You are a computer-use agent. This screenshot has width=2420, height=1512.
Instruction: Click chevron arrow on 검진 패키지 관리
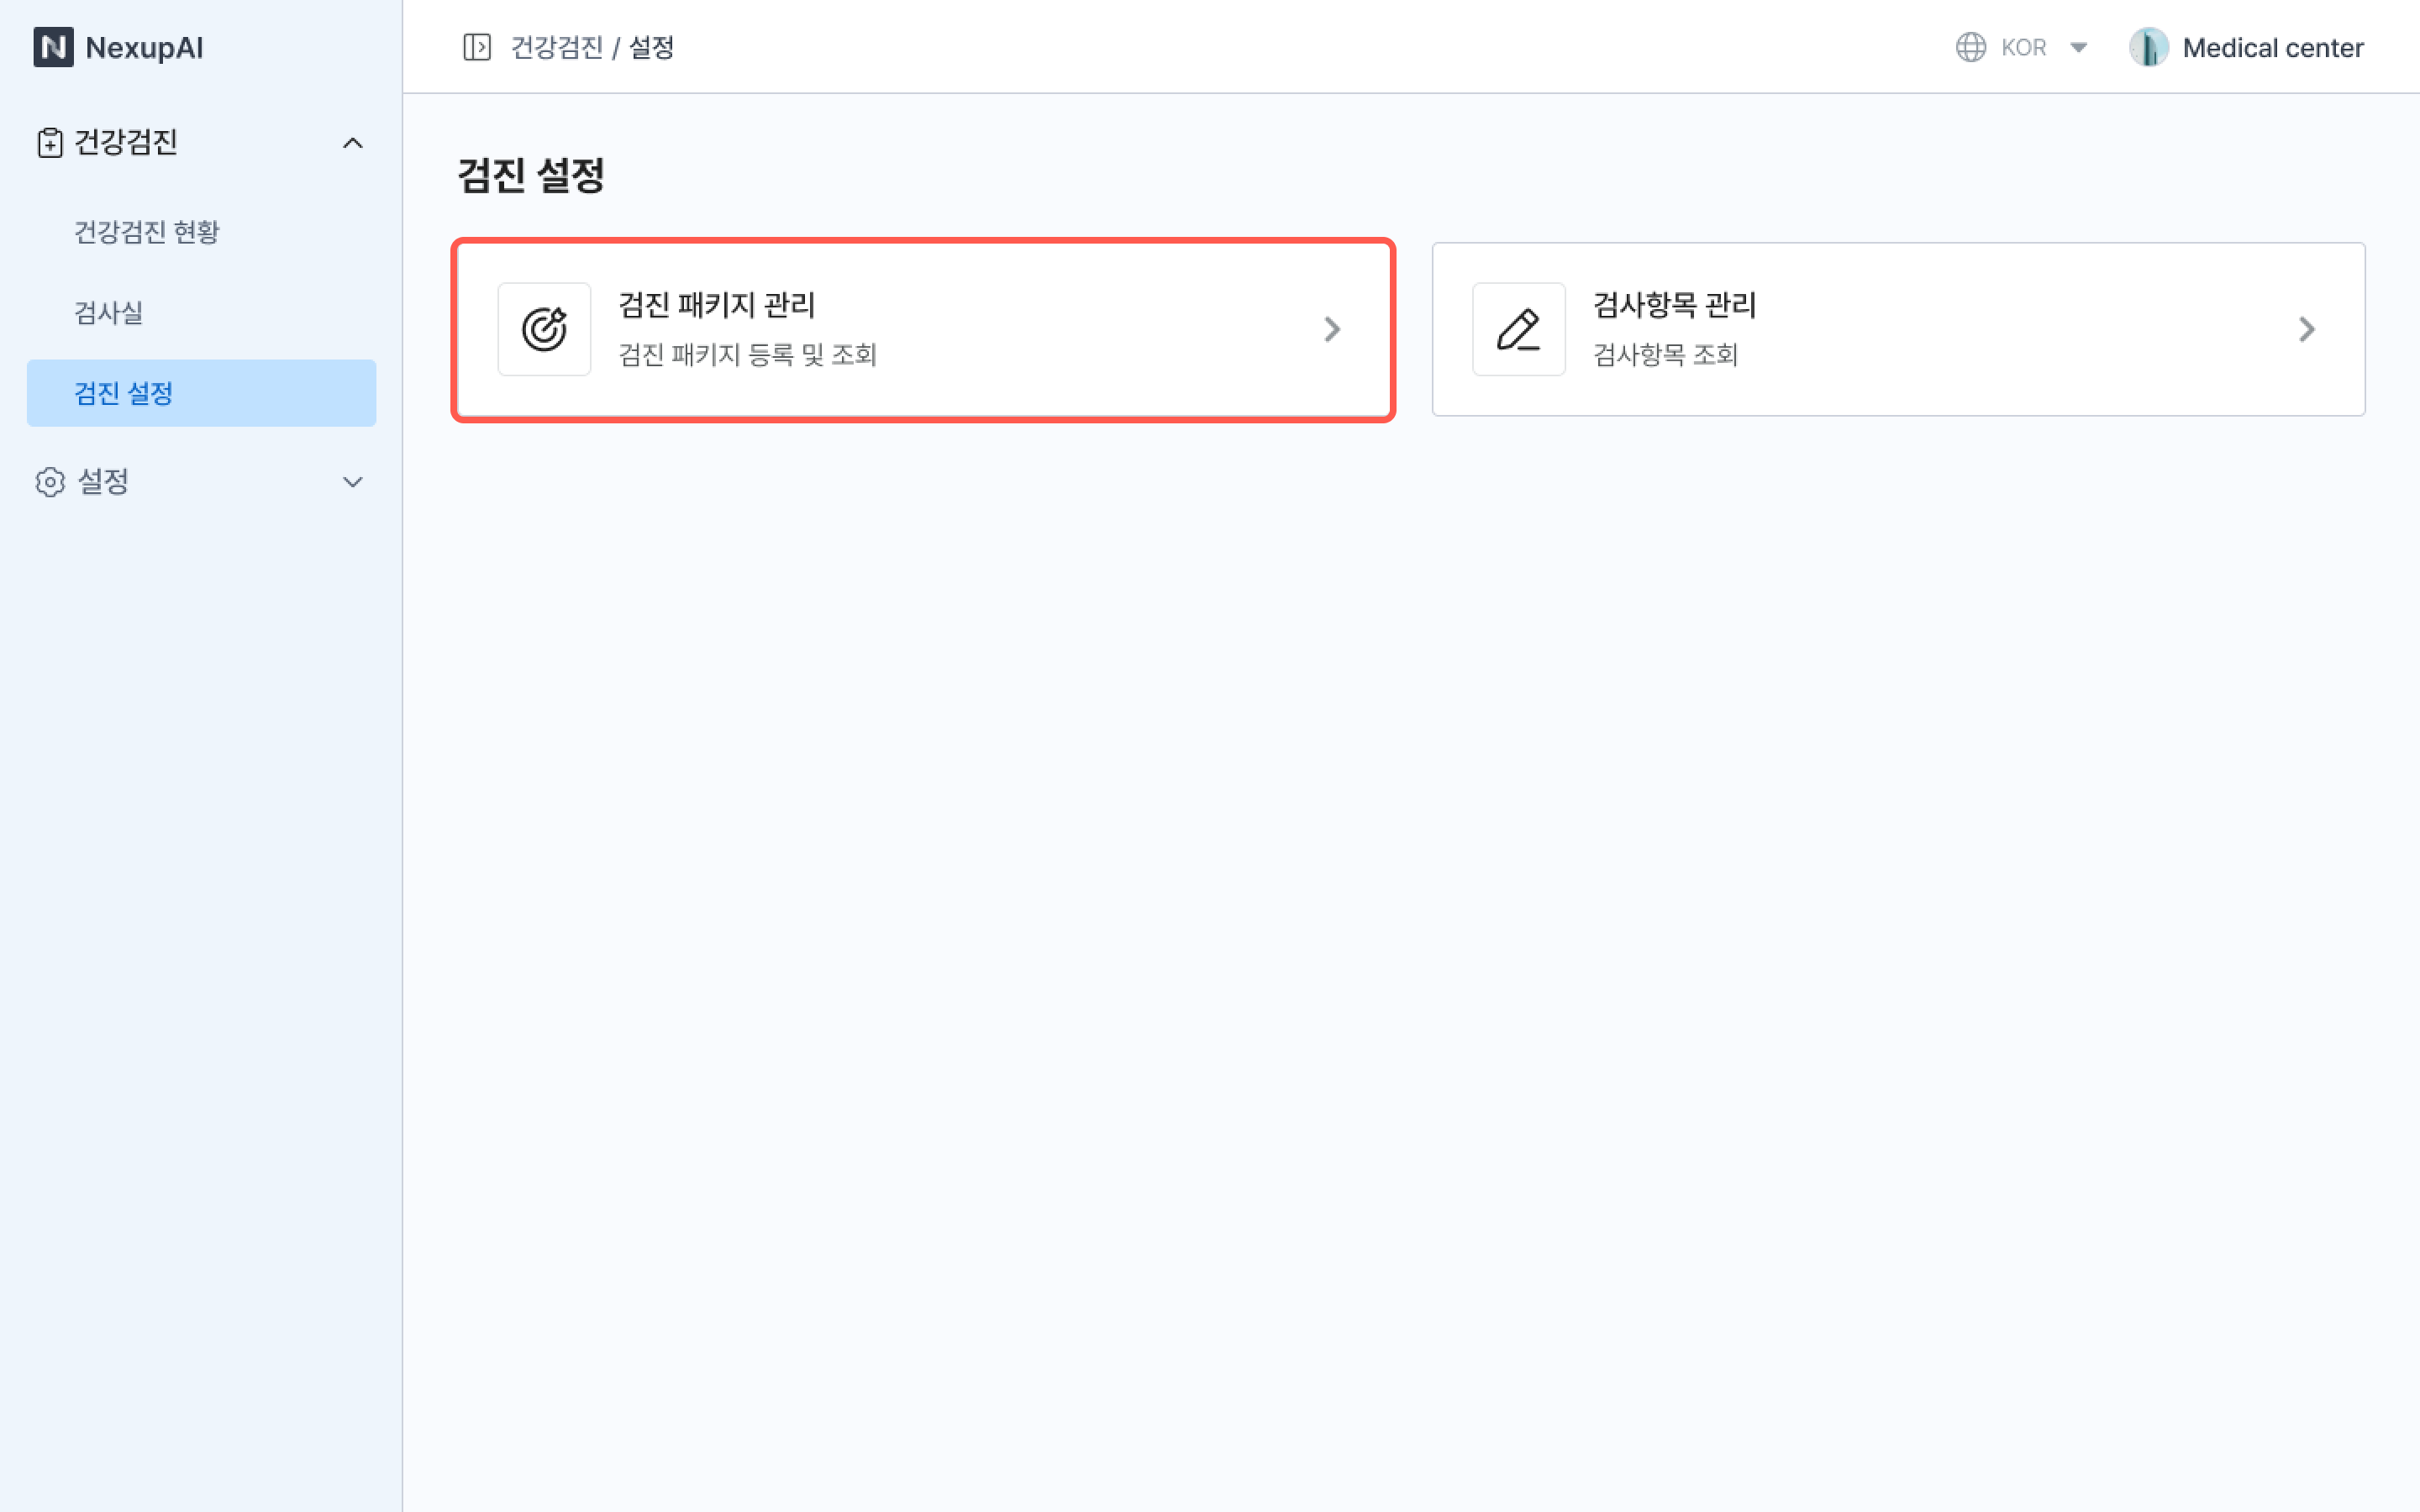pyautogui.click(x=1332, y=329)
